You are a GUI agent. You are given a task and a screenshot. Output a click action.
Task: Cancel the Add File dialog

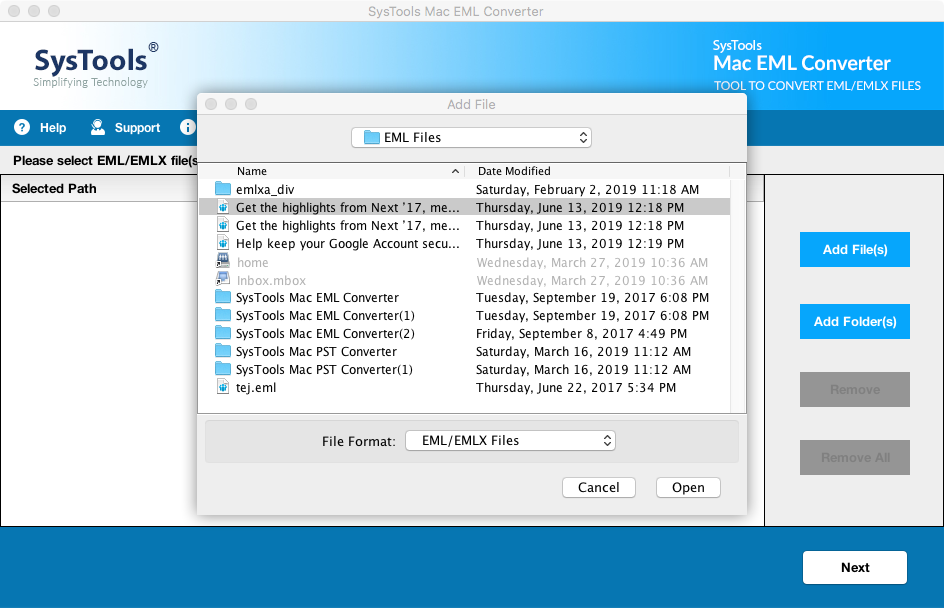click(599, 488)
